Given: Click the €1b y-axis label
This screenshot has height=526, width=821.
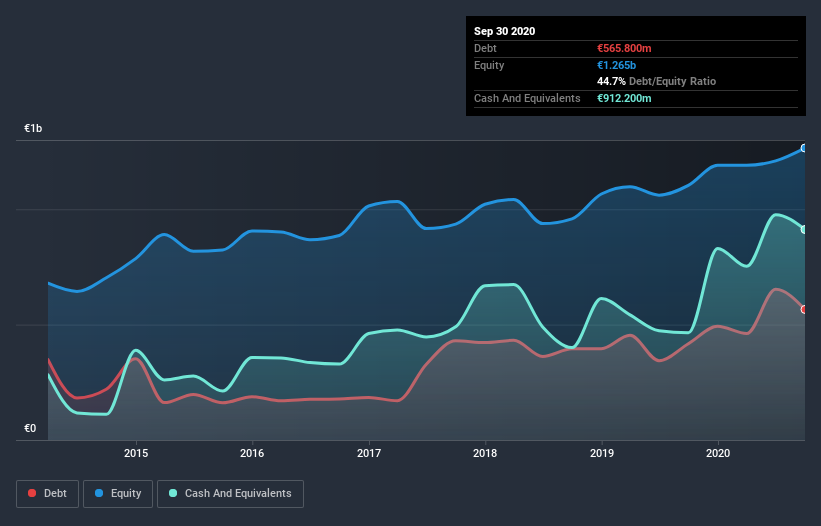Looking at the screenshot, I should pyautogui.click(x=33, y=129).
